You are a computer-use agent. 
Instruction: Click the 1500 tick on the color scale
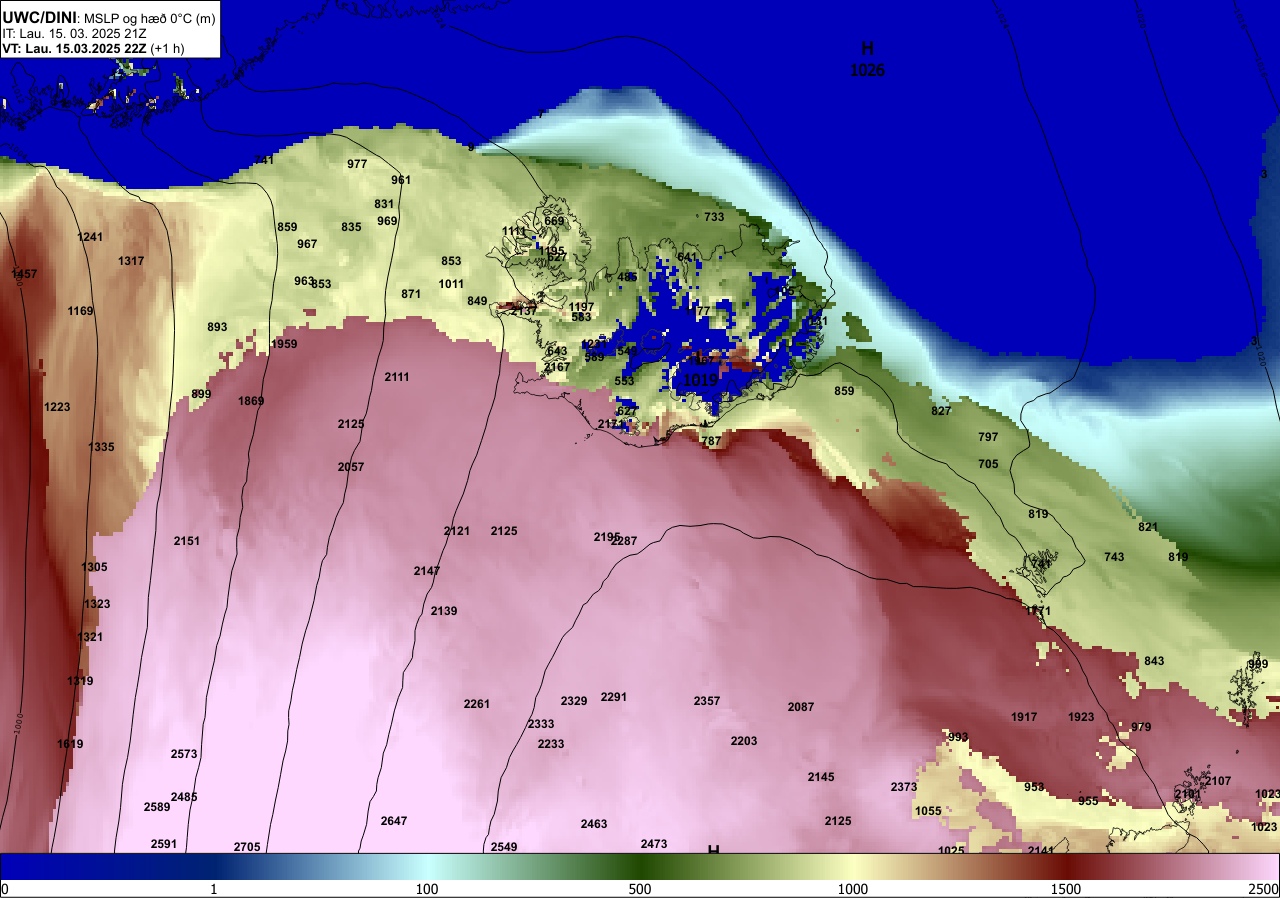pyautogui.click(x=1066, y=889)
